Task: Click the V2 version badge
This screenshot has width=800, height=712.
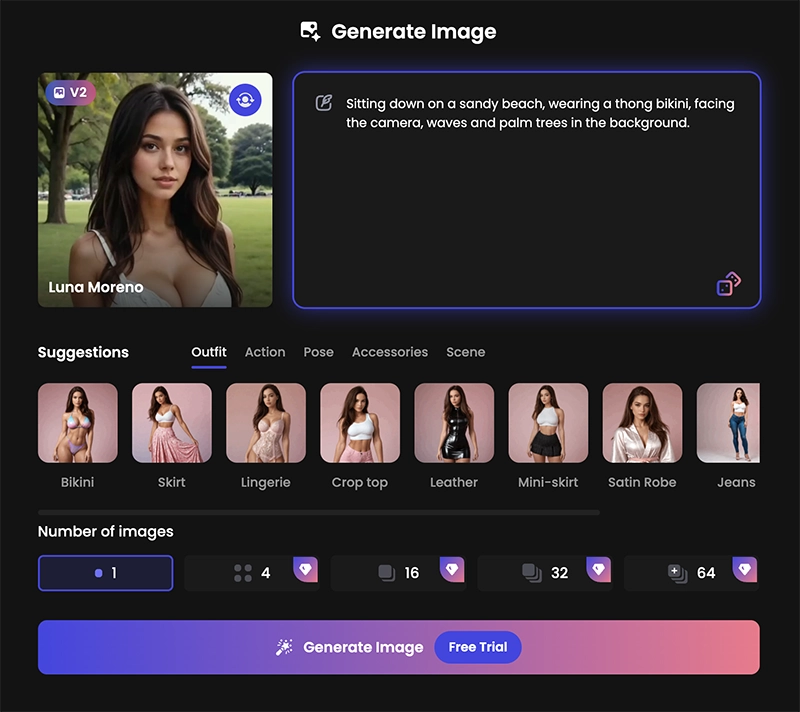Action: click(70, 93)
